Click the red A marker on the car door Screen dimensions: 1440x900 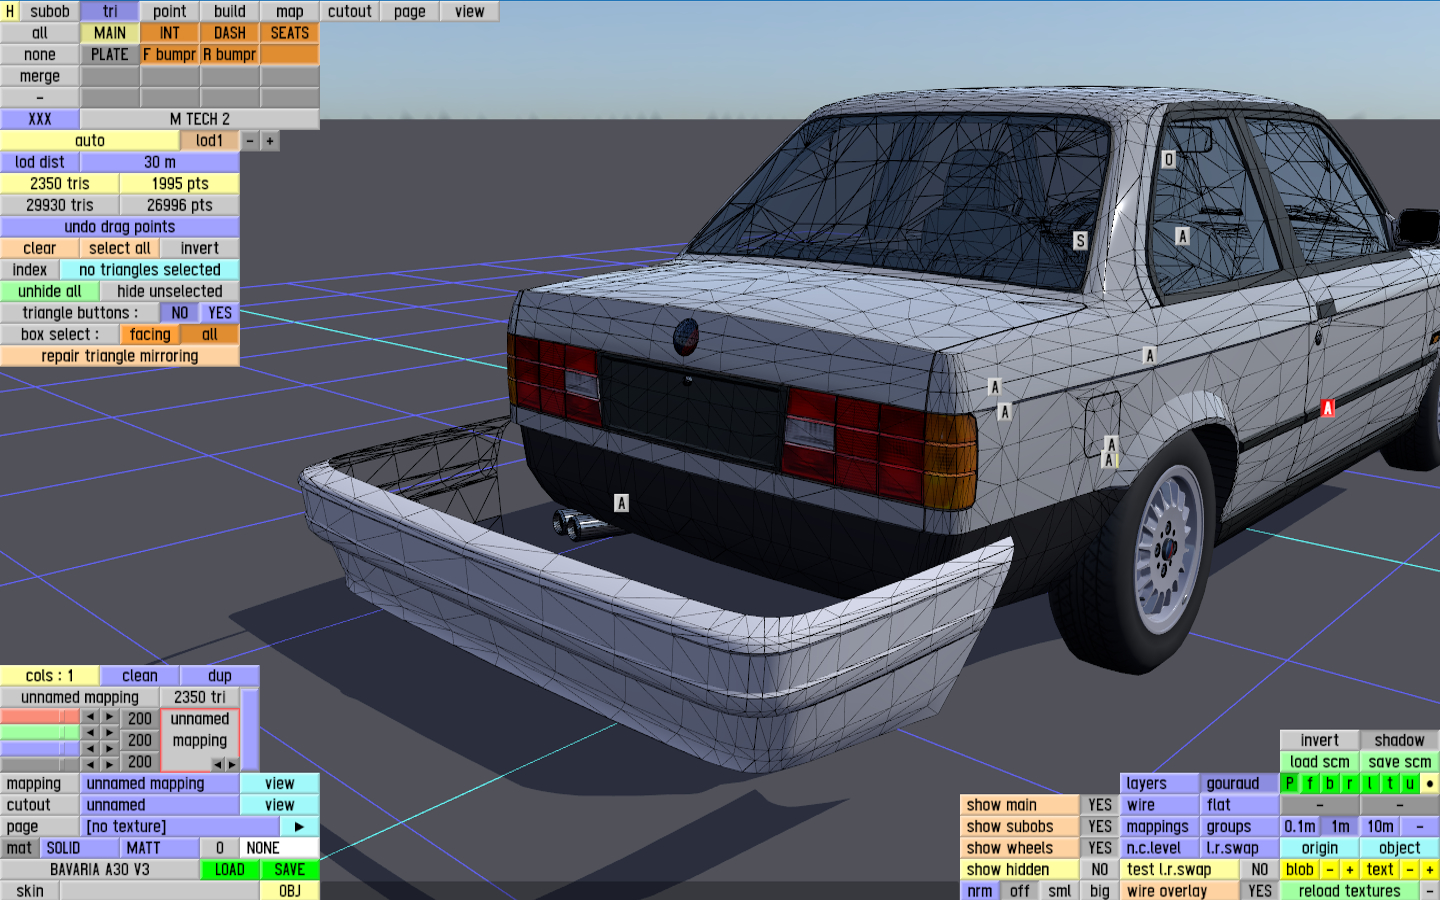(x=1328, y=408)
